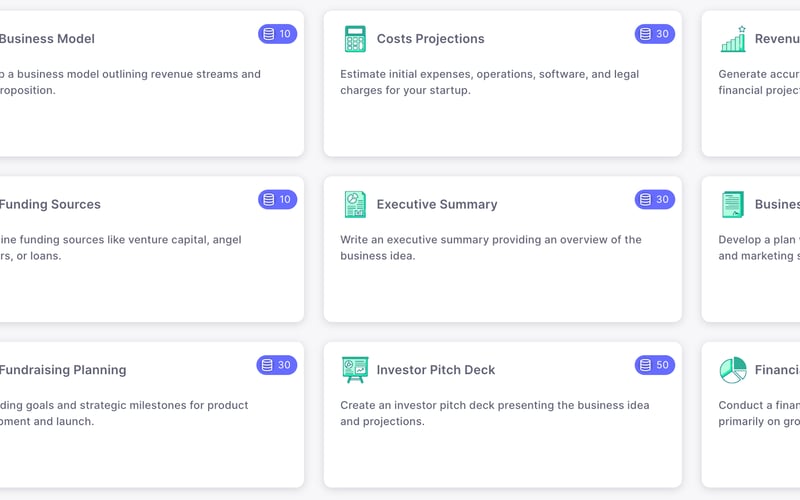Image resolution: width=800 pixels, height=500 pixels.
Task: Click the revenue growth bar chart icon
Action: 733,39
